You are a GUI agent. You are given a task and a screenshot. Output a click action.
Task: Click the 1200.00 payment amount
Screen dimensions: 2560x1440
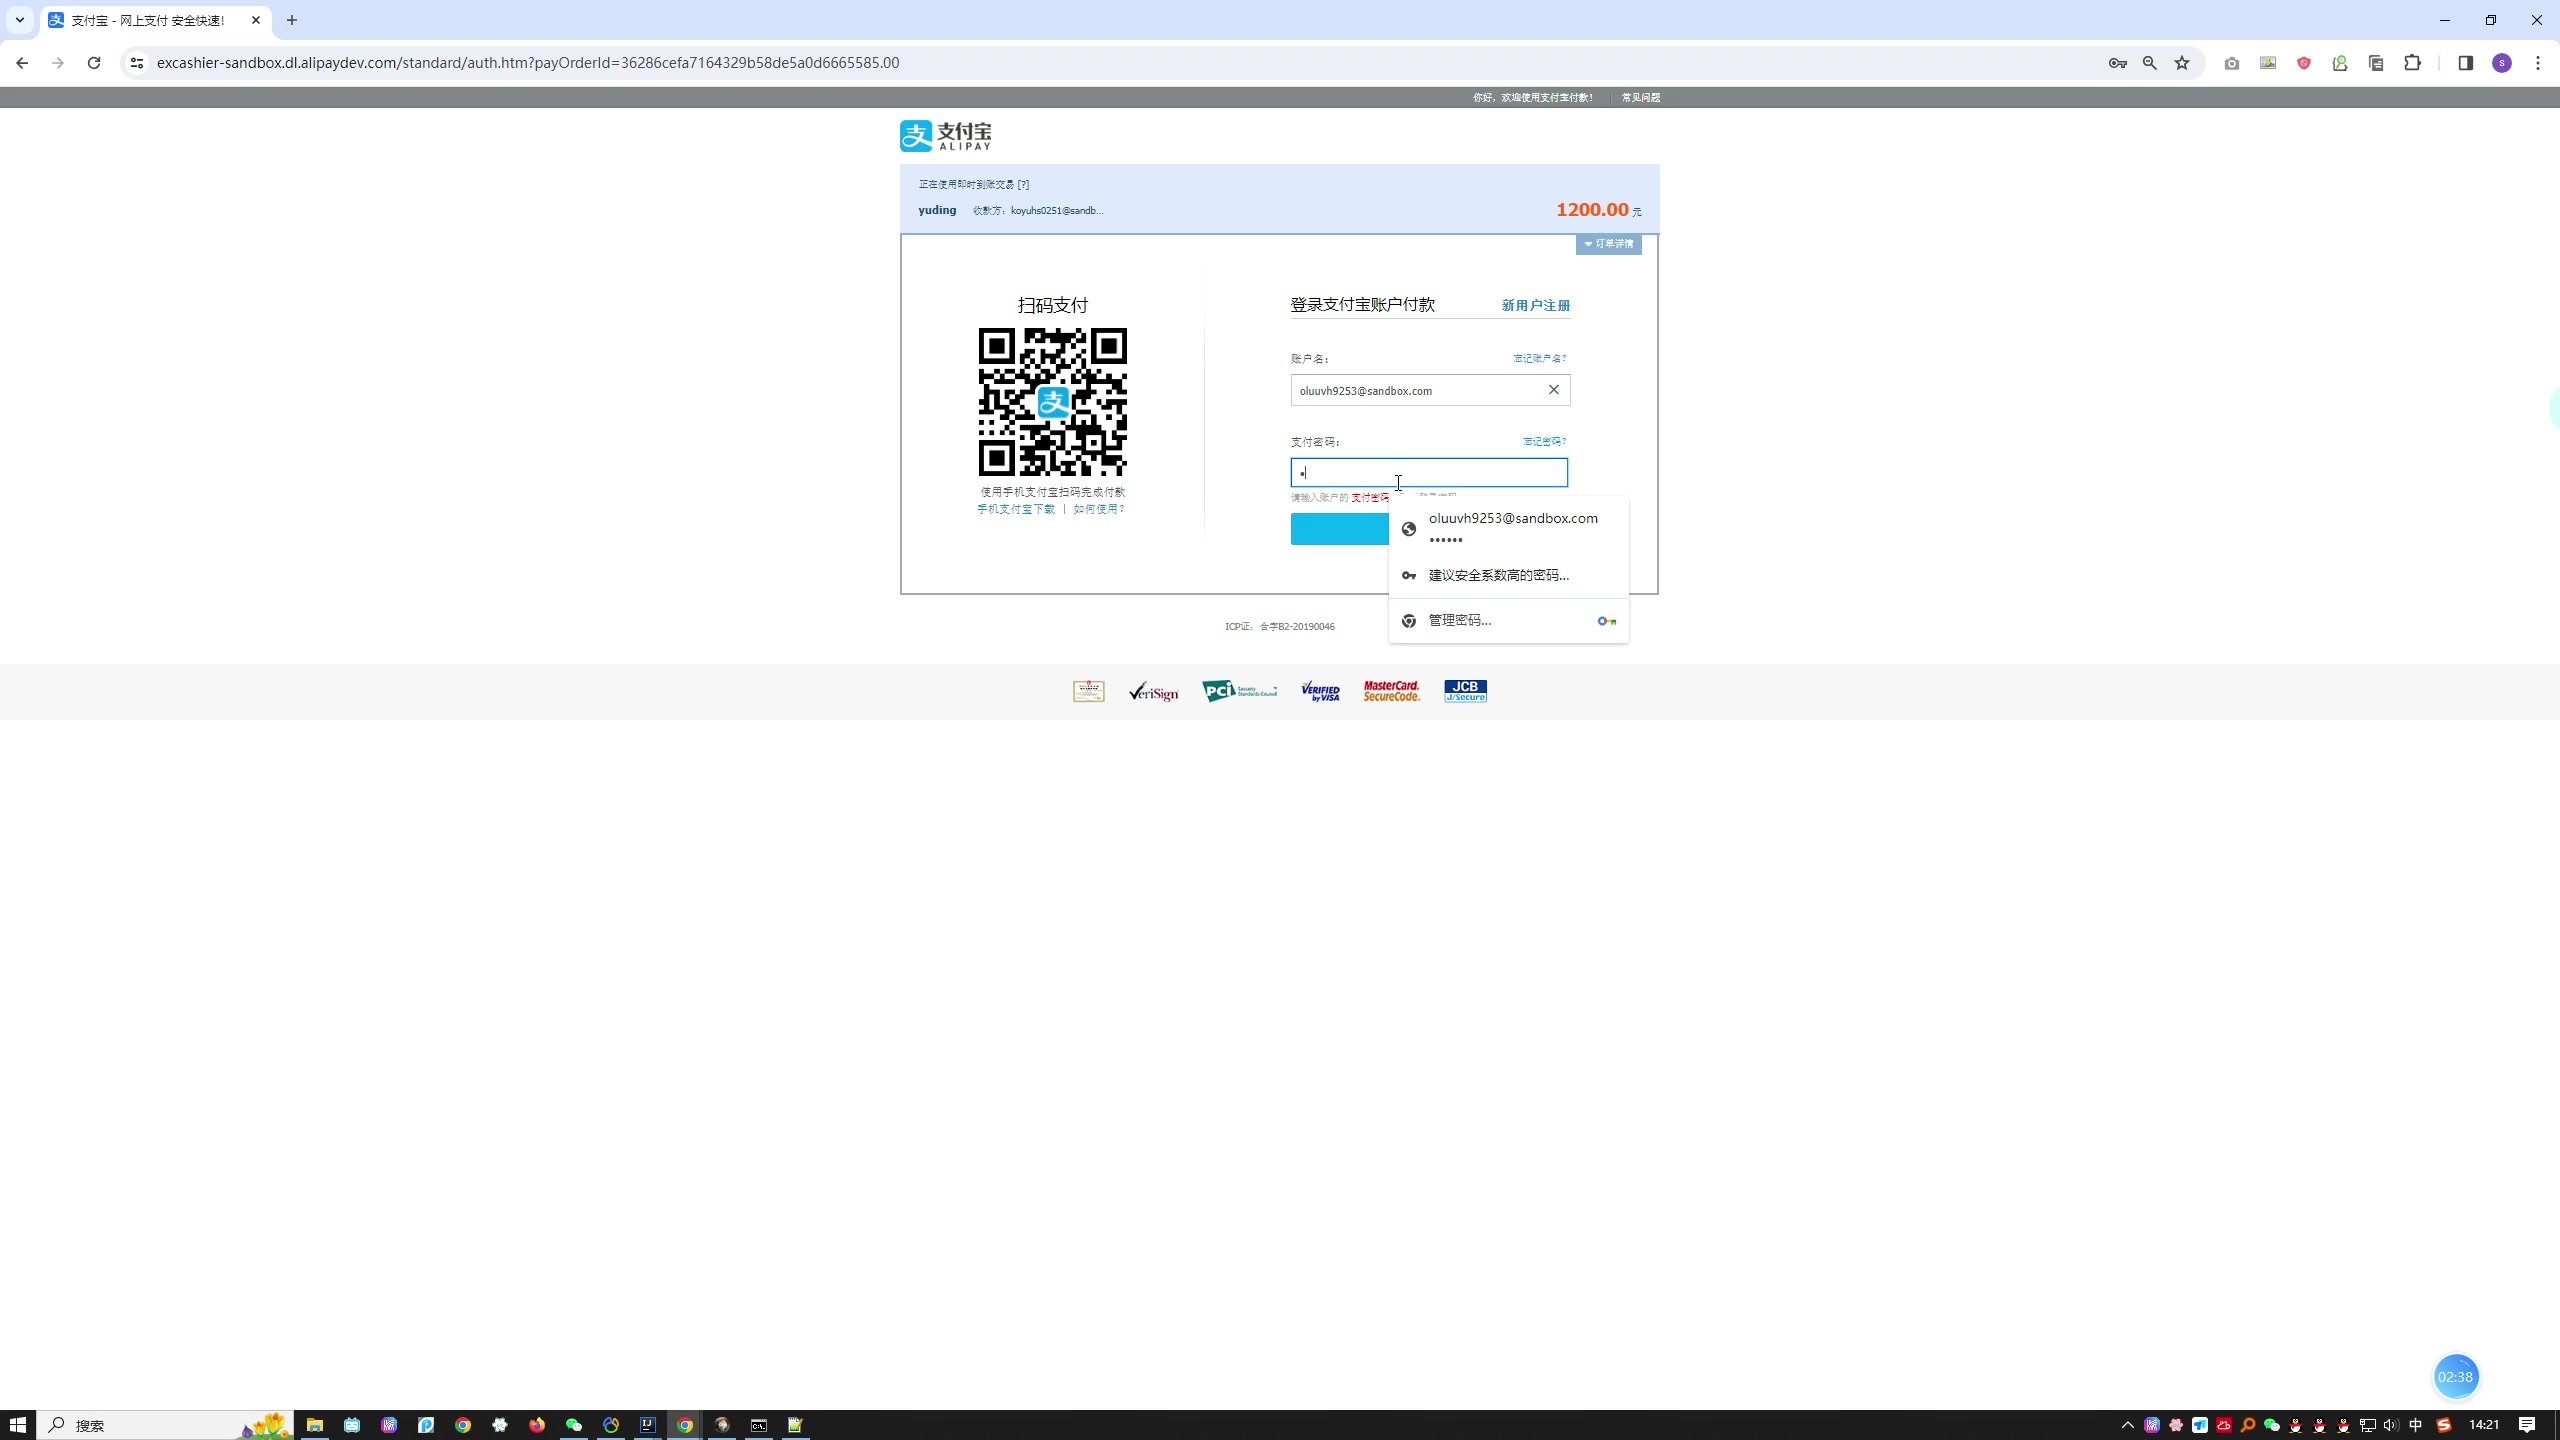click(x=1592, y=209)
